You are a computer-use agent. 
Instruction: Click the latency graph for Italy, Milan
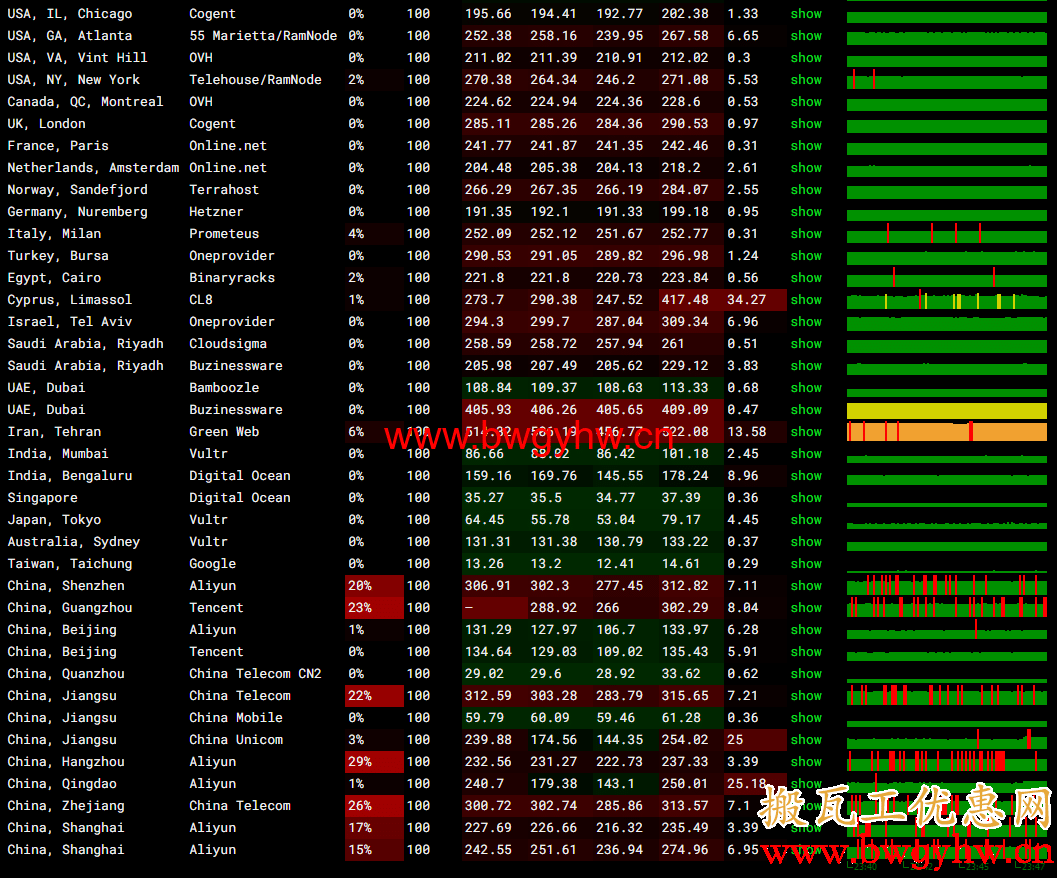pos(946,234)
